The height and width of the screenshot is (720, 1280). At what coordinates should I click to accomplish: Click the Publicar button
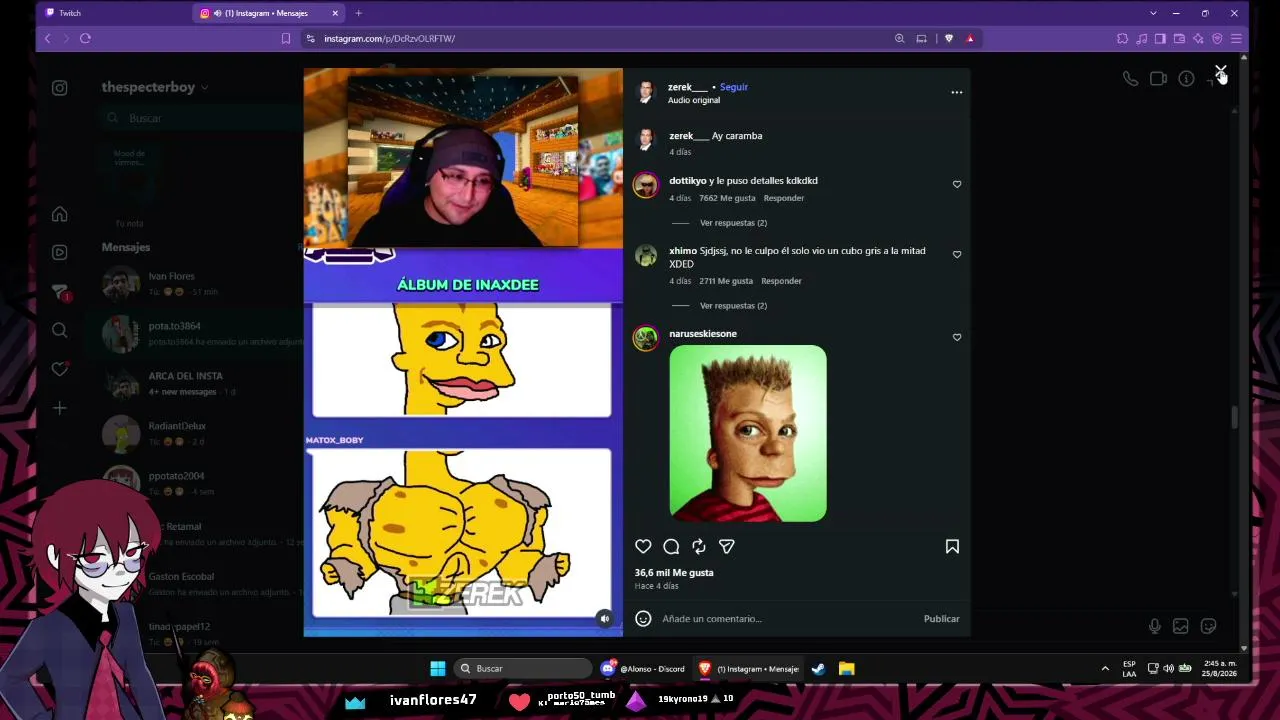point(941,619)
